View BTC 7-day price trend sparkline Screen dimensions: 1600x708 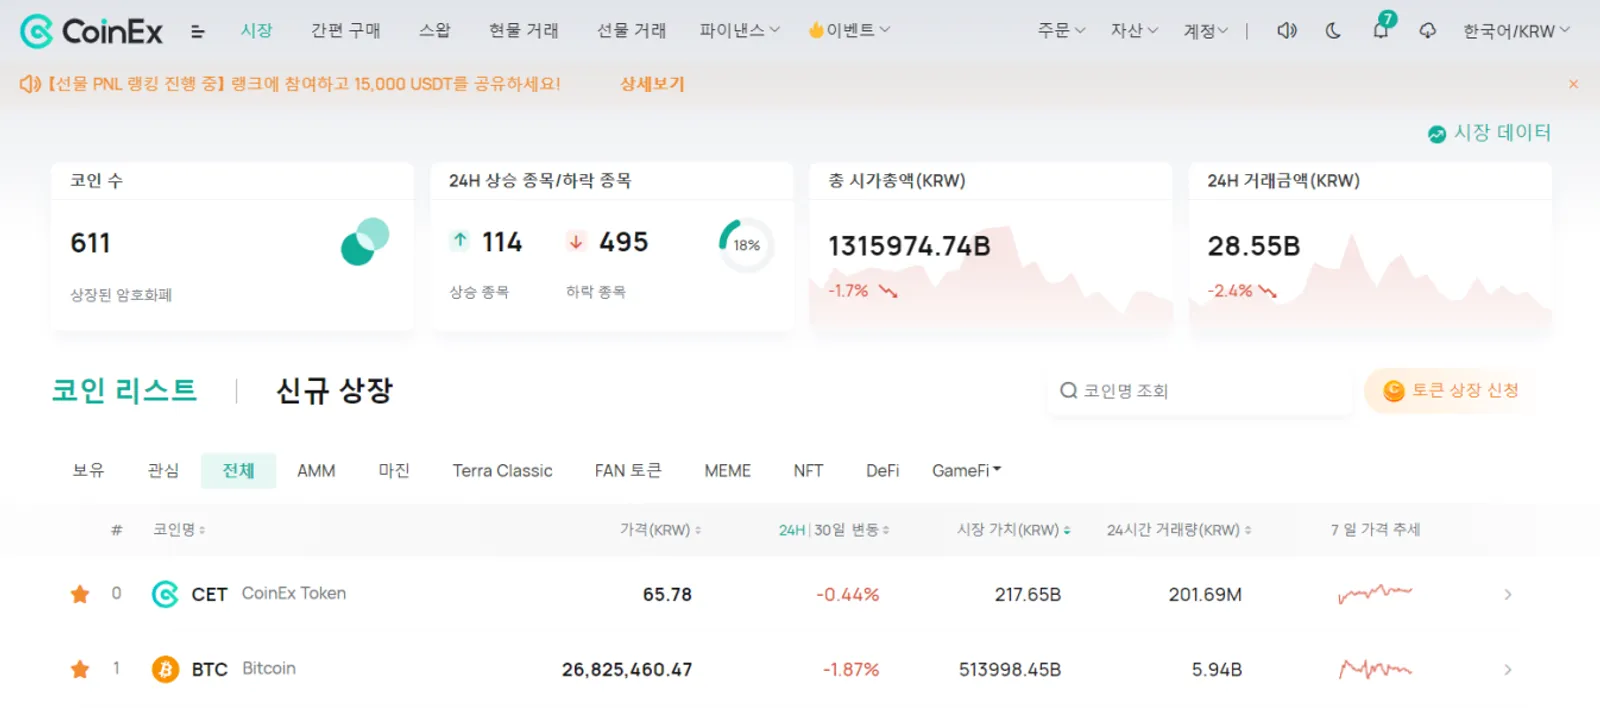(1375, 669)
